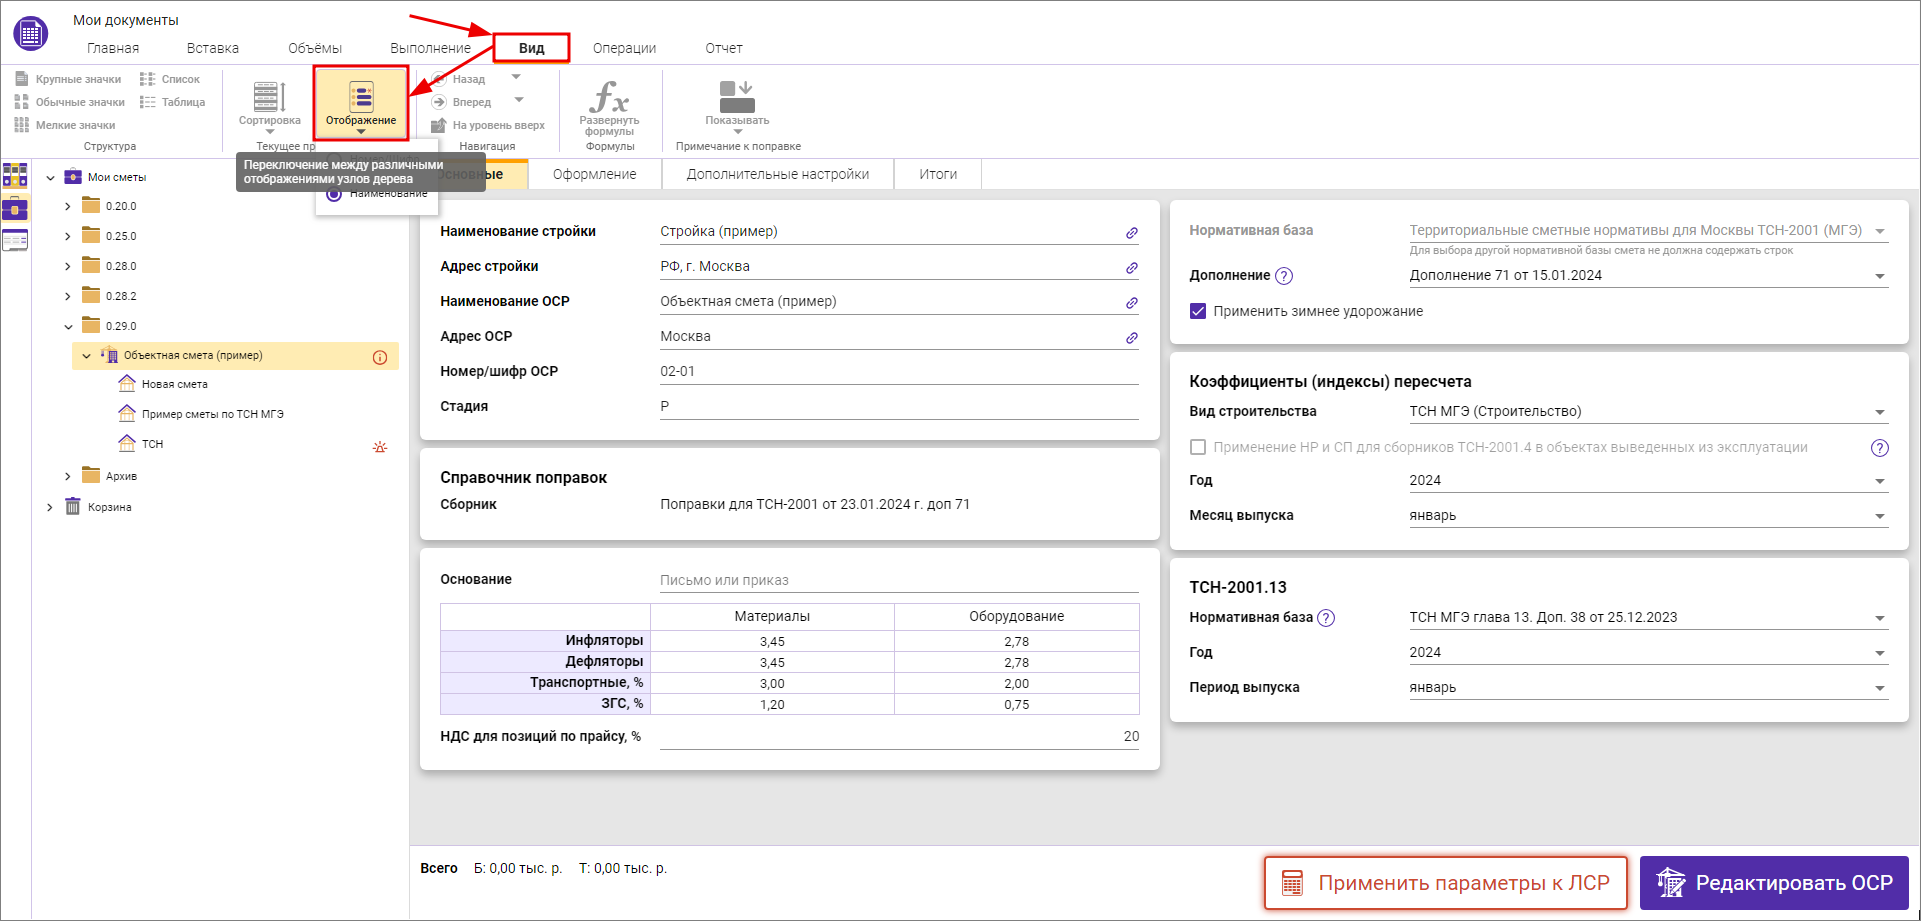The image size is (1921, 921).
Task: Open the Операции ribbon tab
Action: coord(624,48)
